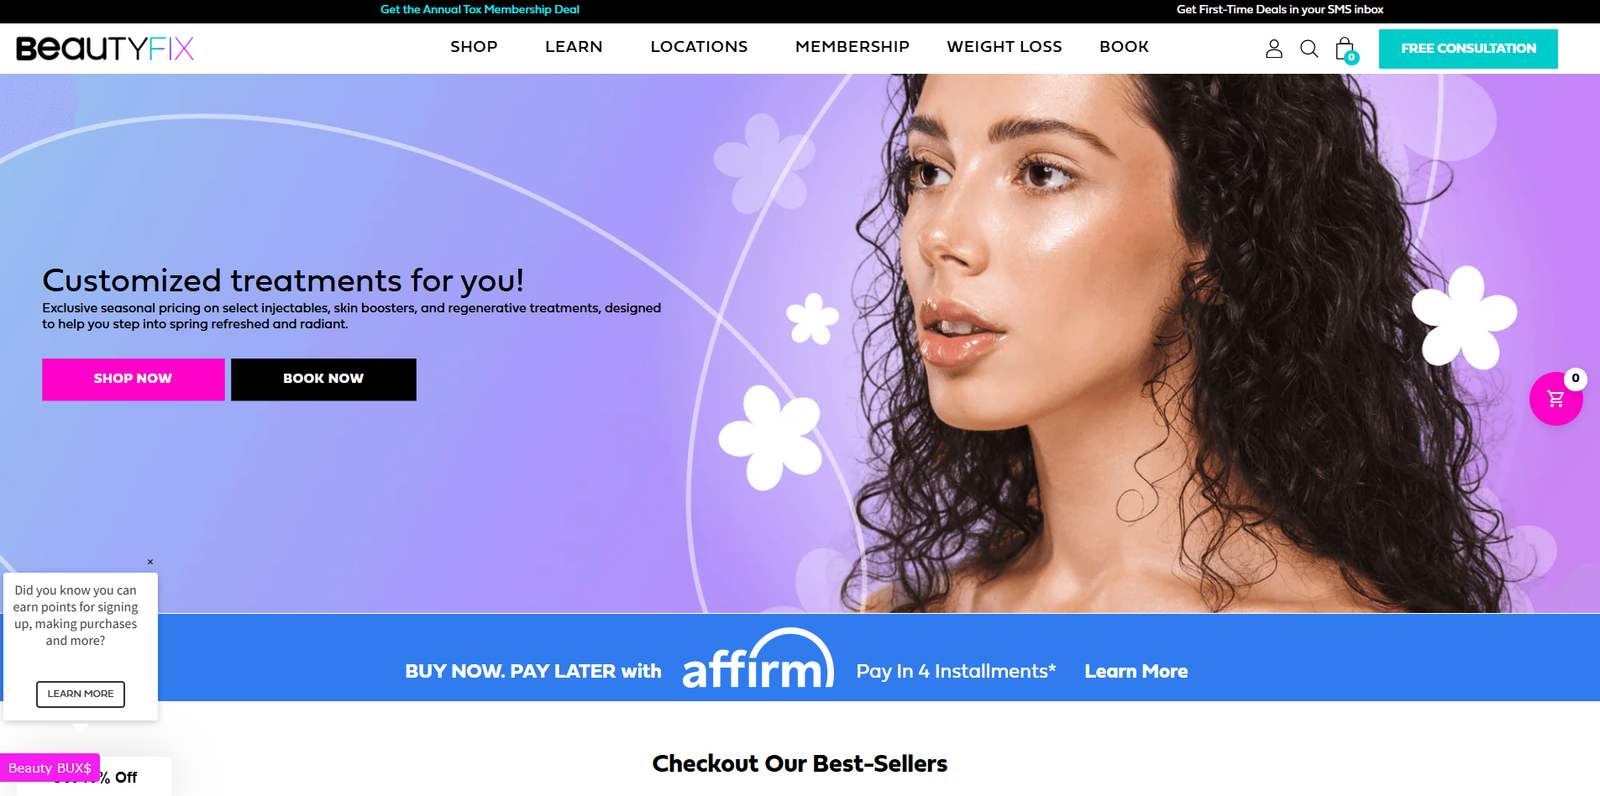Go to the WEIGHT LOSS page
Screen dimensions: 1600x796
(1004, 47)
